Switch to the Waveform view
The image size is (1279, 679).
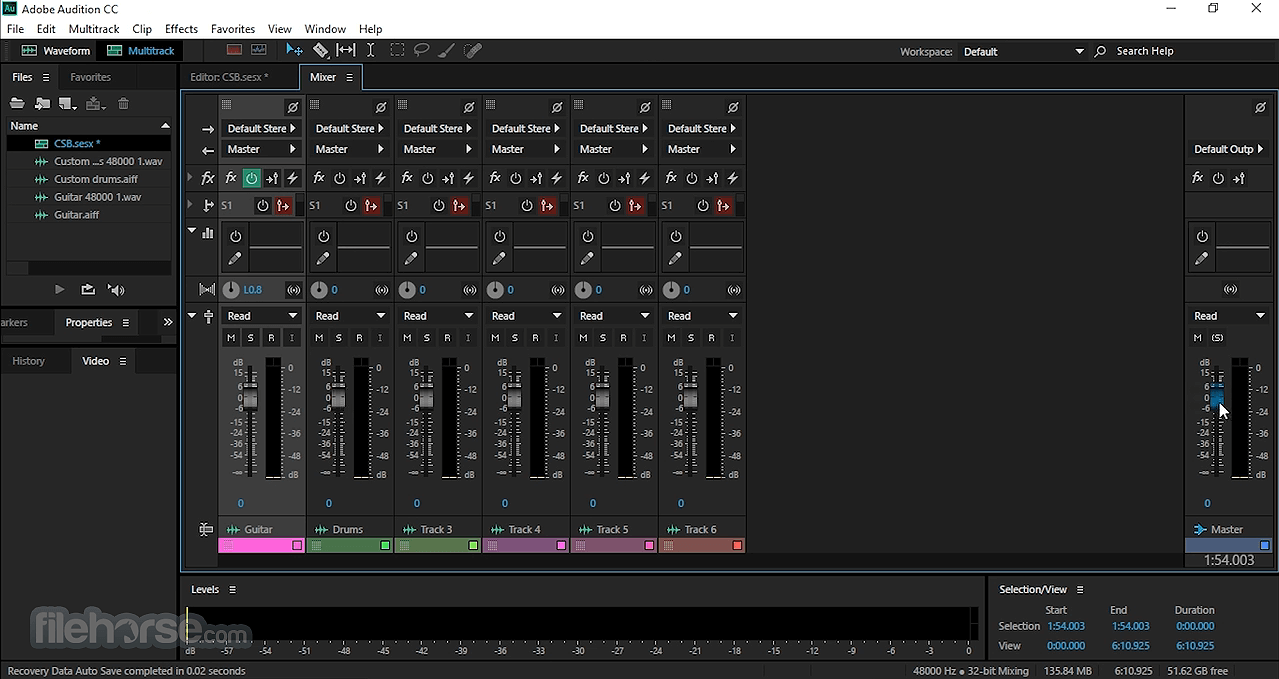(x=57, y=50)
